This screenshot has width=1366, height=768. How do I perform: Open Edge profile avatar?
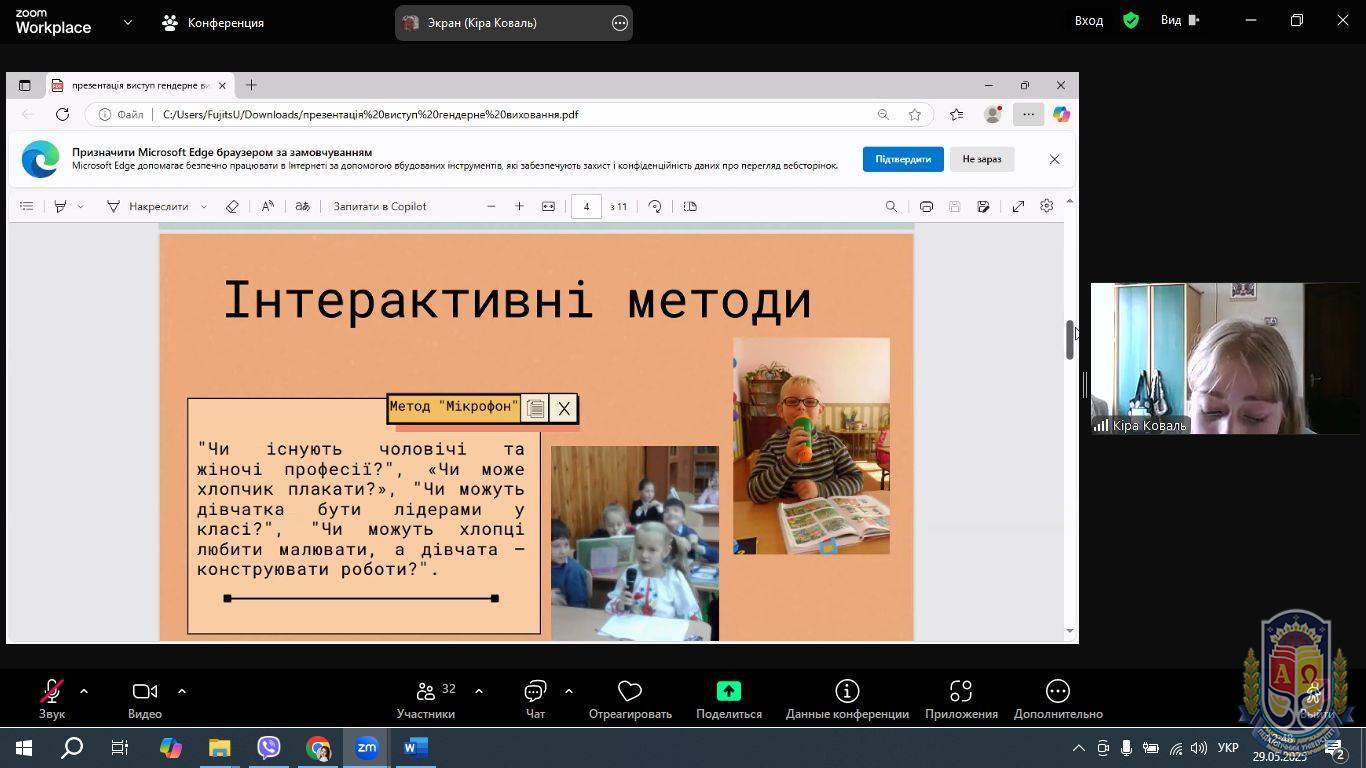[x=992, y=114]
